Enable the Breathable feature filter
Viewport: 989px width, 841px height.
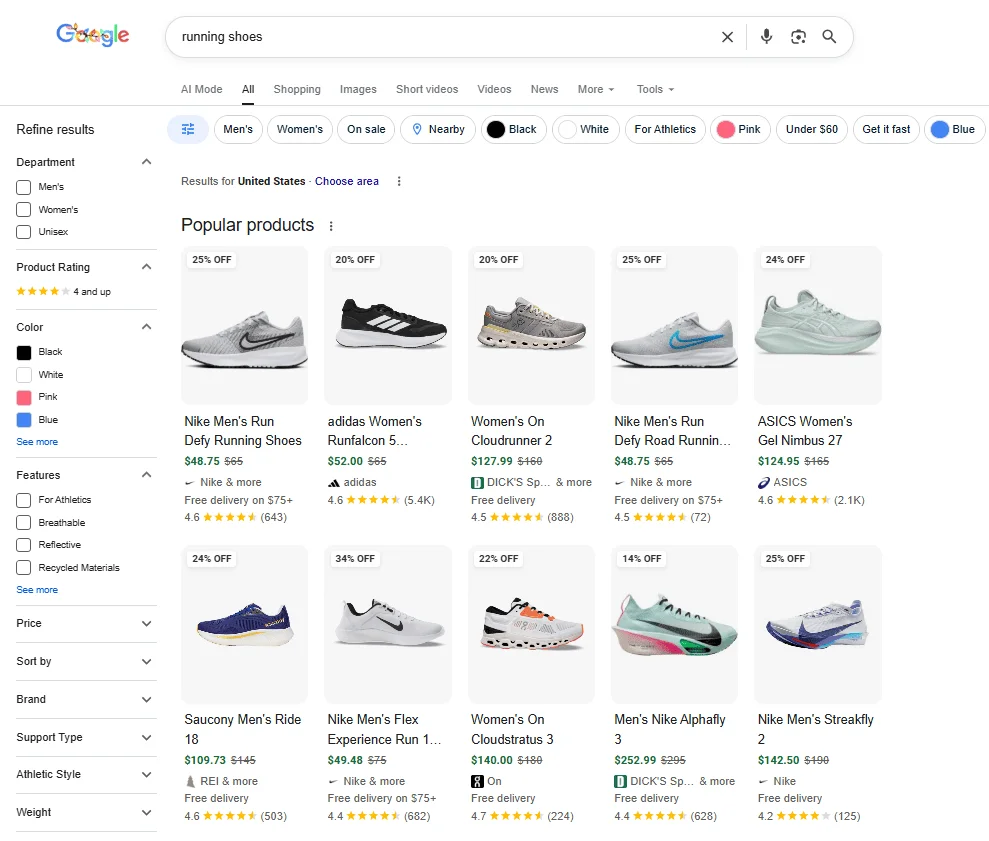point(23,522)
